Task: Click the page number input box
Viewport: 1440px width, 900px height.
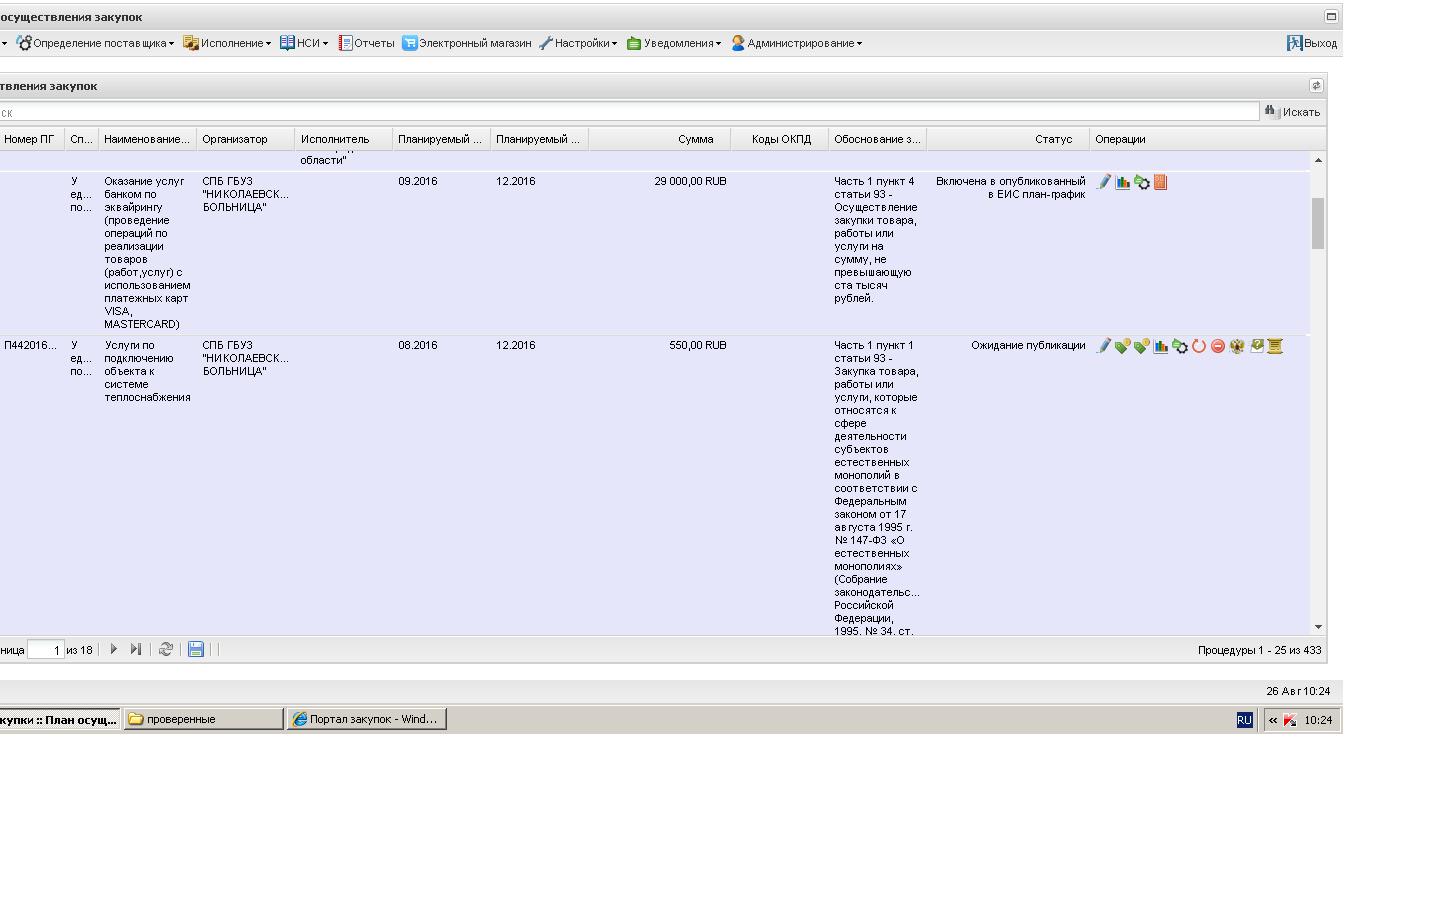Action: point(46,650)
